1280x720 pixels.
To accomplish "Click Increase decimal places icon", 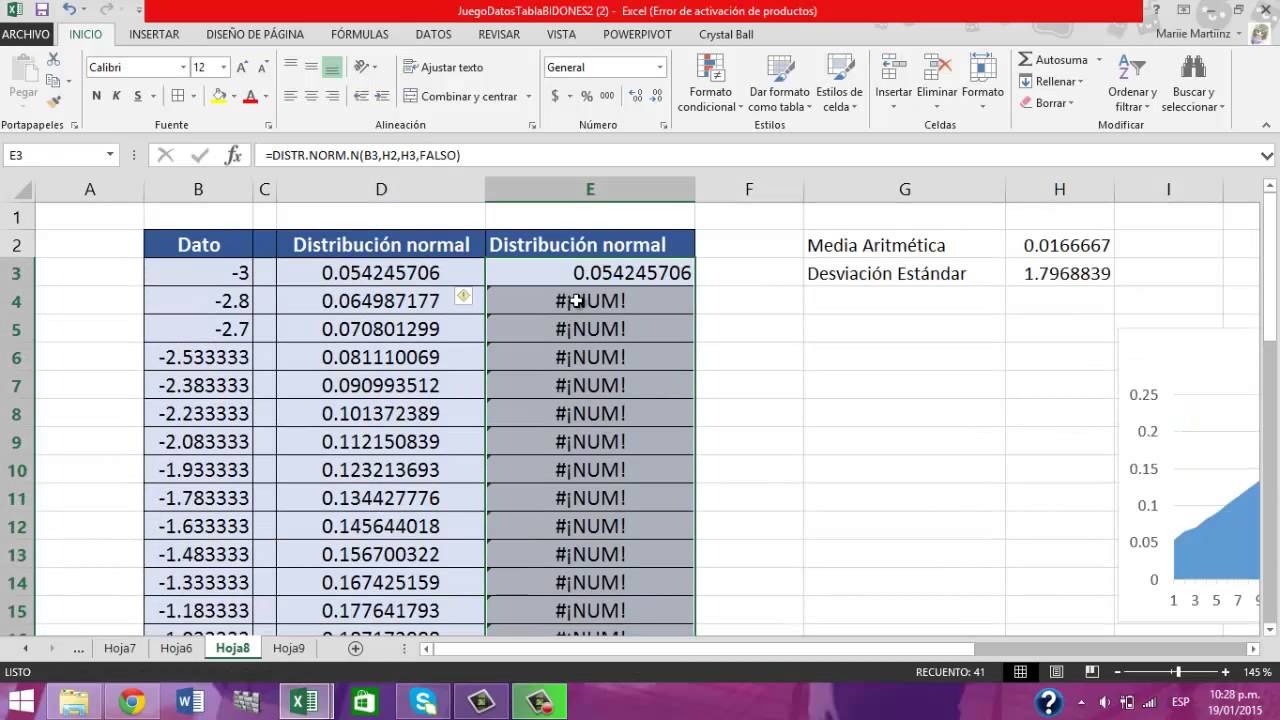I will tap(634, 96).
